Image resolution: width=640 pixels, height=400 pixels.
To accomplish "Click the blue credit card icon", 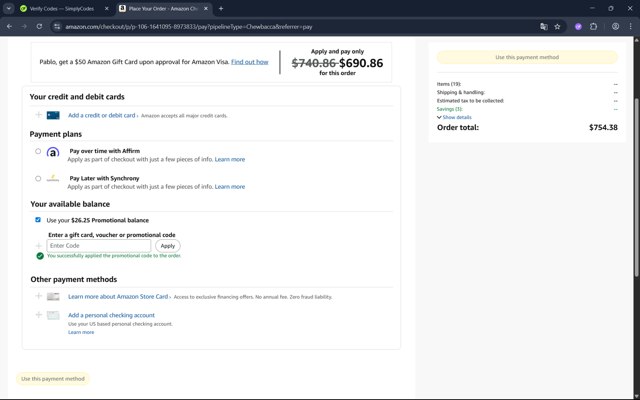I will coord(53,116).
